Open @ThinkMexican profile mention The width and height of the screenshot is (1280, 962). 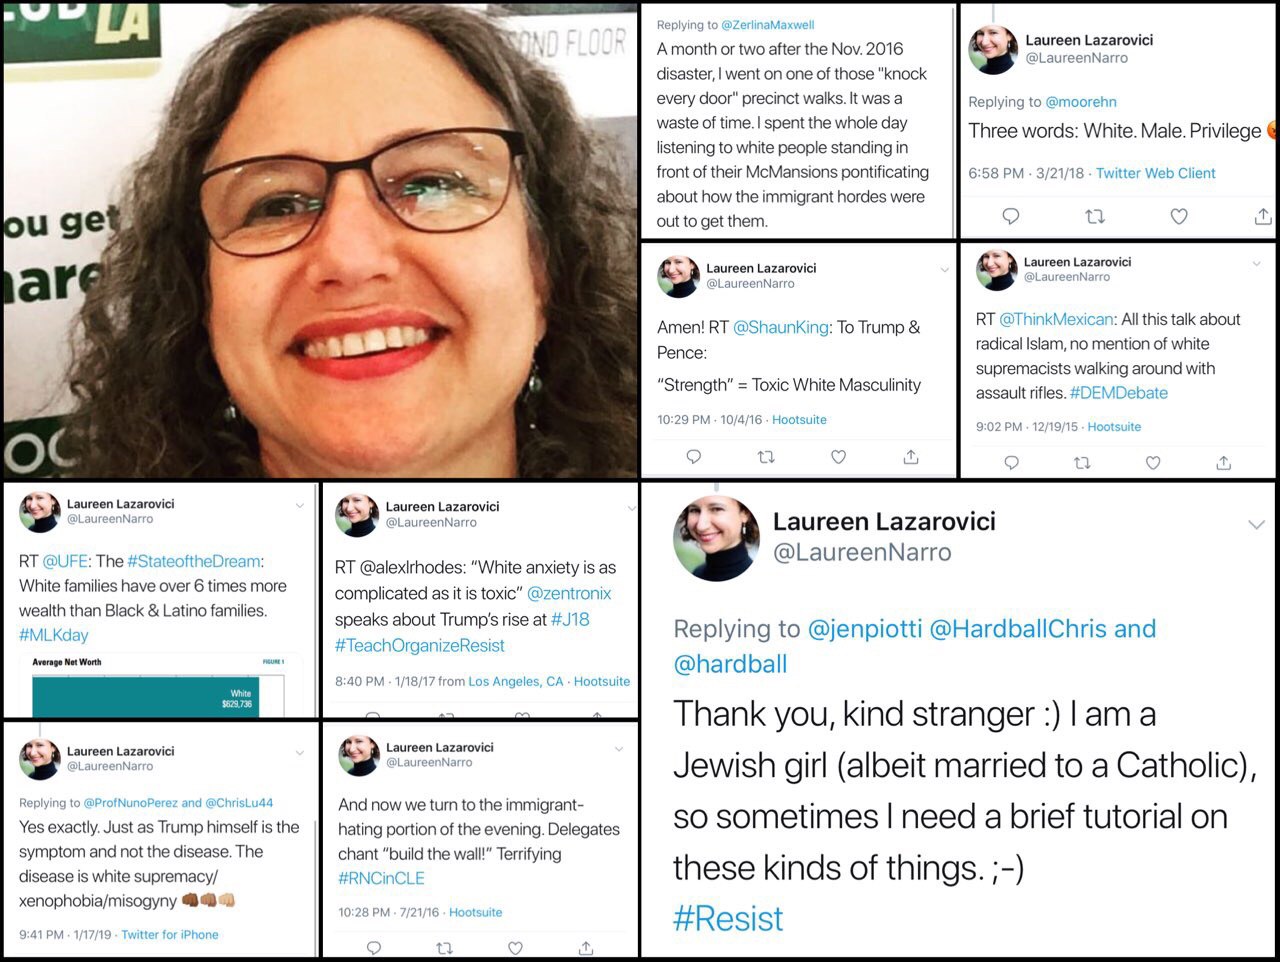tap(1056, 319)
